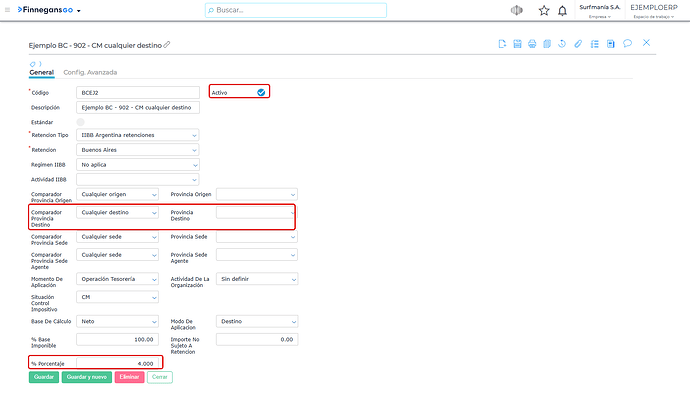690x402 pixels.
Task: Open the Retencion dropdown showing Buenos Aires
Action: 138,150
